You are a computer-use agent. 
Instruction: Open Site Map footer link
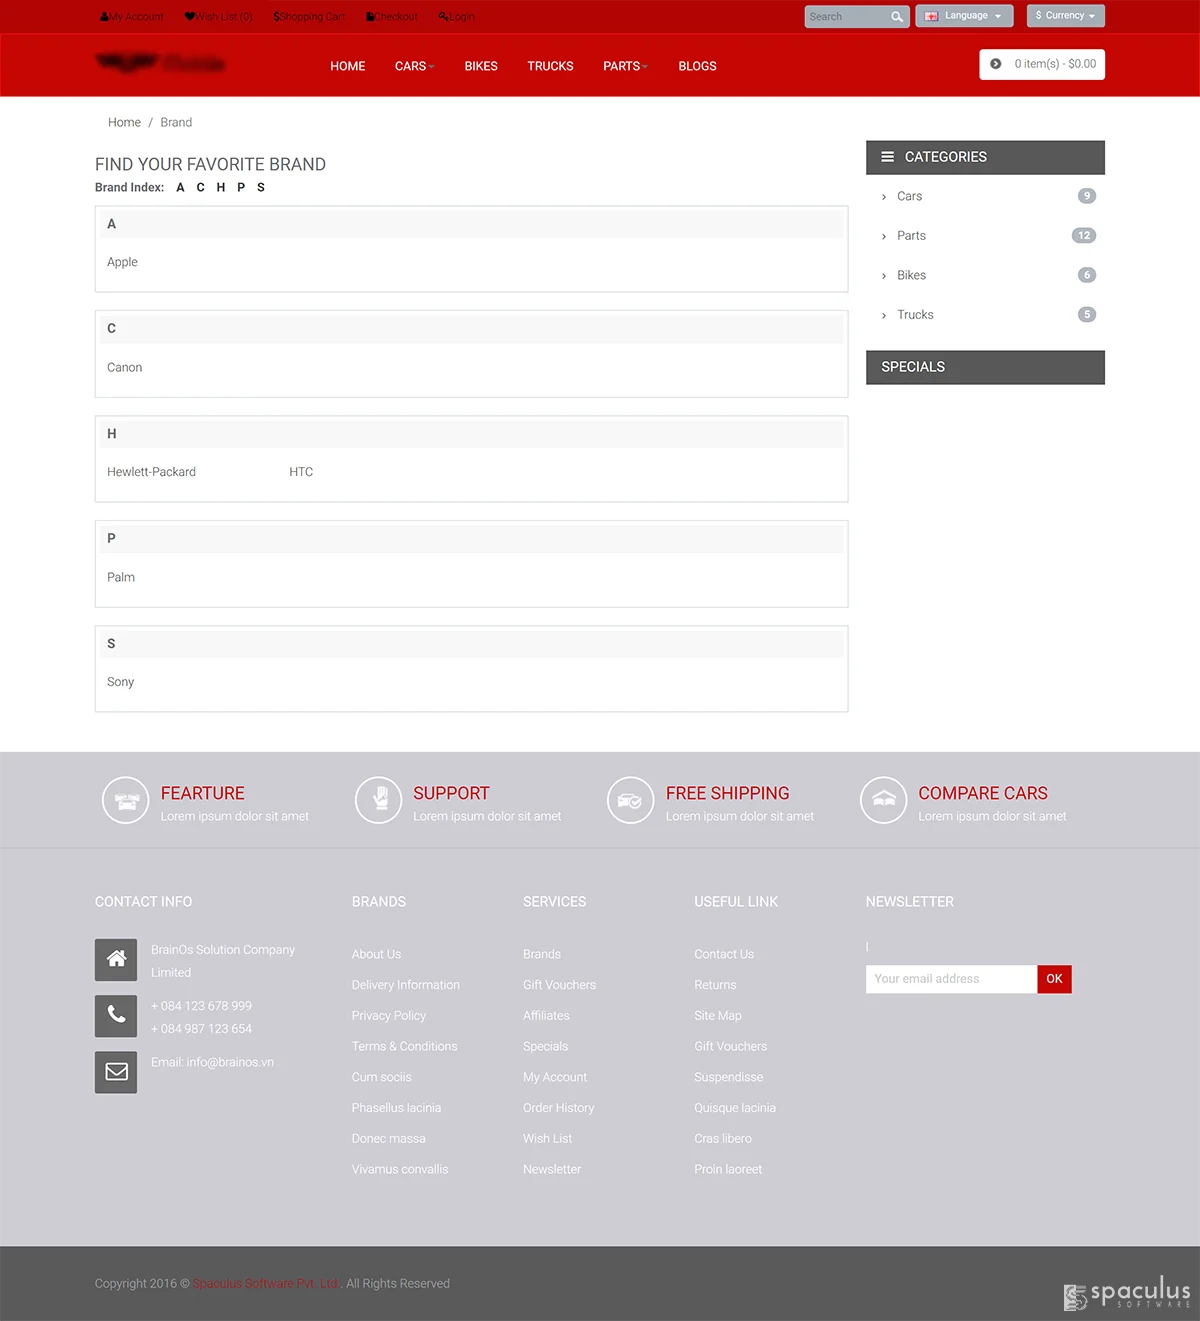[718, 1016]
